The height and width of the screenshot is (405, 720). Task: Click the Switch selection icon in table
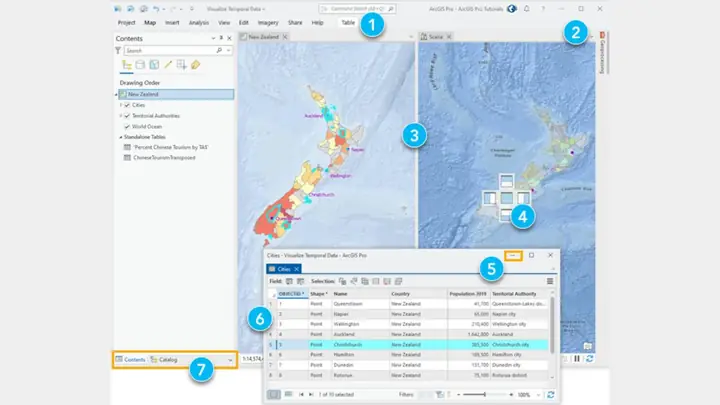pos(365,281)
